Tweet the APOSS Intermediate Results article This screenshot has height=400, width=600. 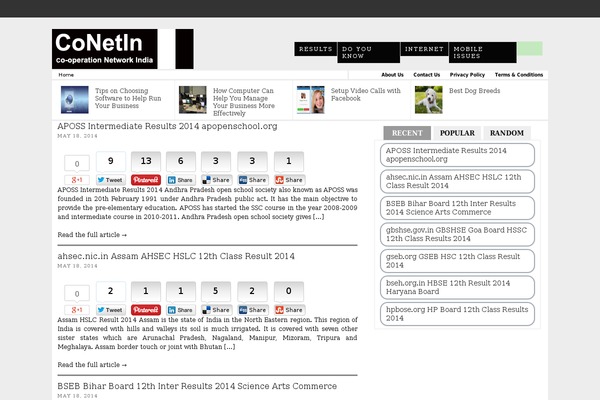(111, 180)
